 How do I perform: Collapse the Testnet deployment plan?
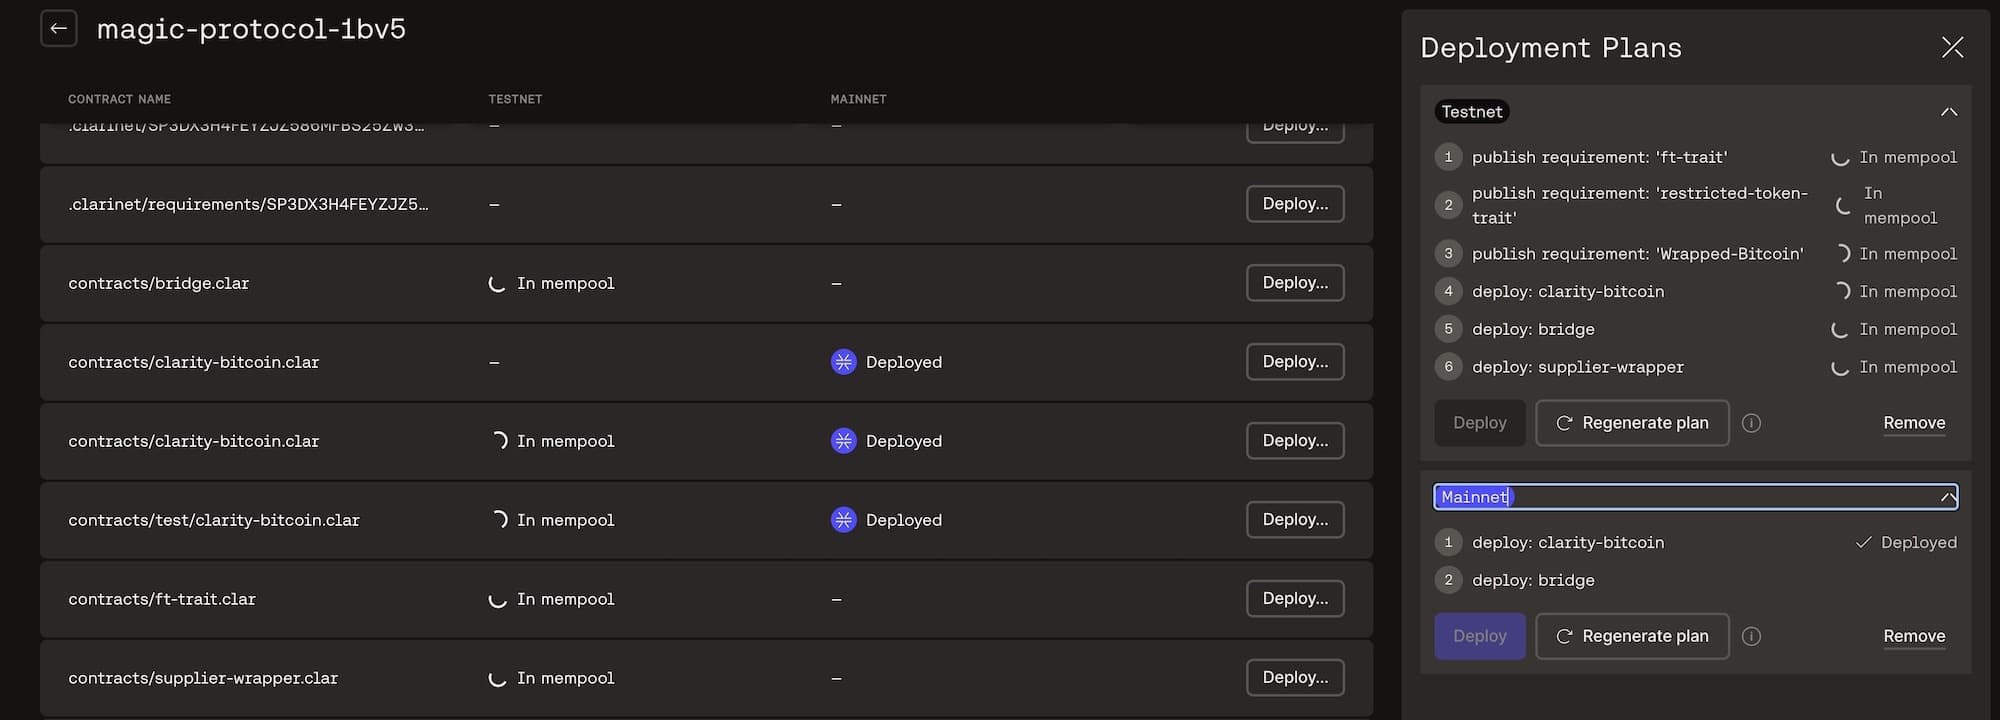tap(1949, 112)
